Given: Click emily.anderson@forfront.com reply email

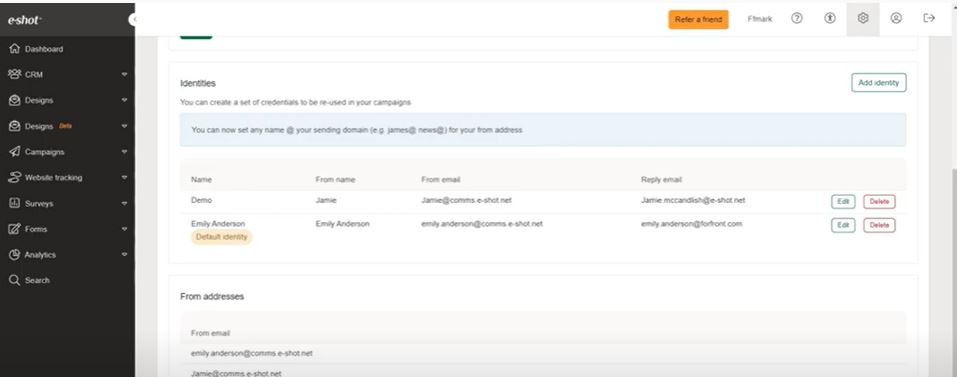Looking at the screenshot, I should coord(692,224).
